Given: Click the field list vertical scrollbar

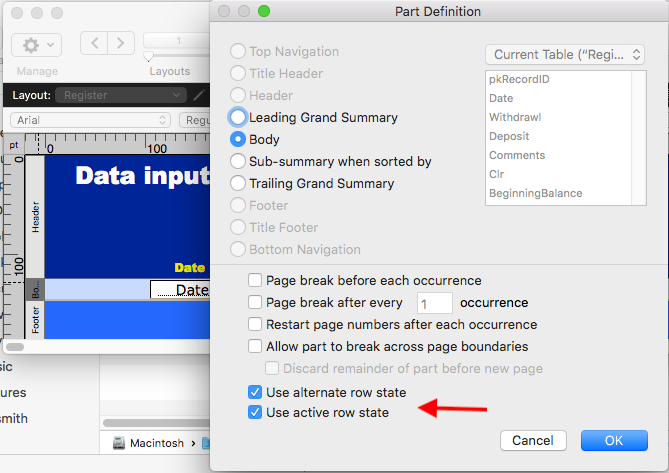Looking at the screenshot, I should [638, 138].
